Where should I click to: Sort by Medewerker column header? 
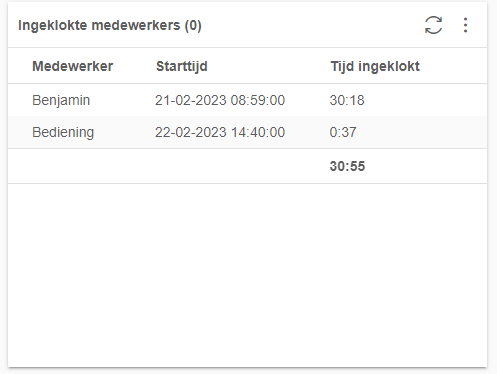[x=72, y=66]
